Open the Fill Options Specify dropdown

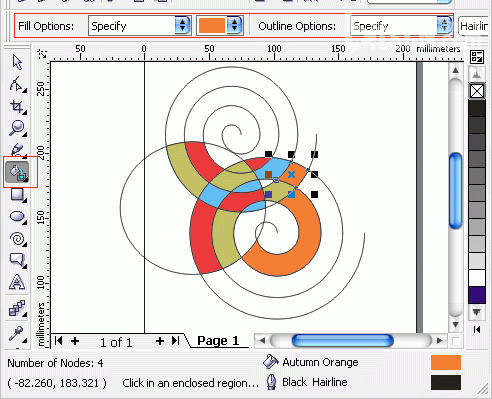(182, 26)
